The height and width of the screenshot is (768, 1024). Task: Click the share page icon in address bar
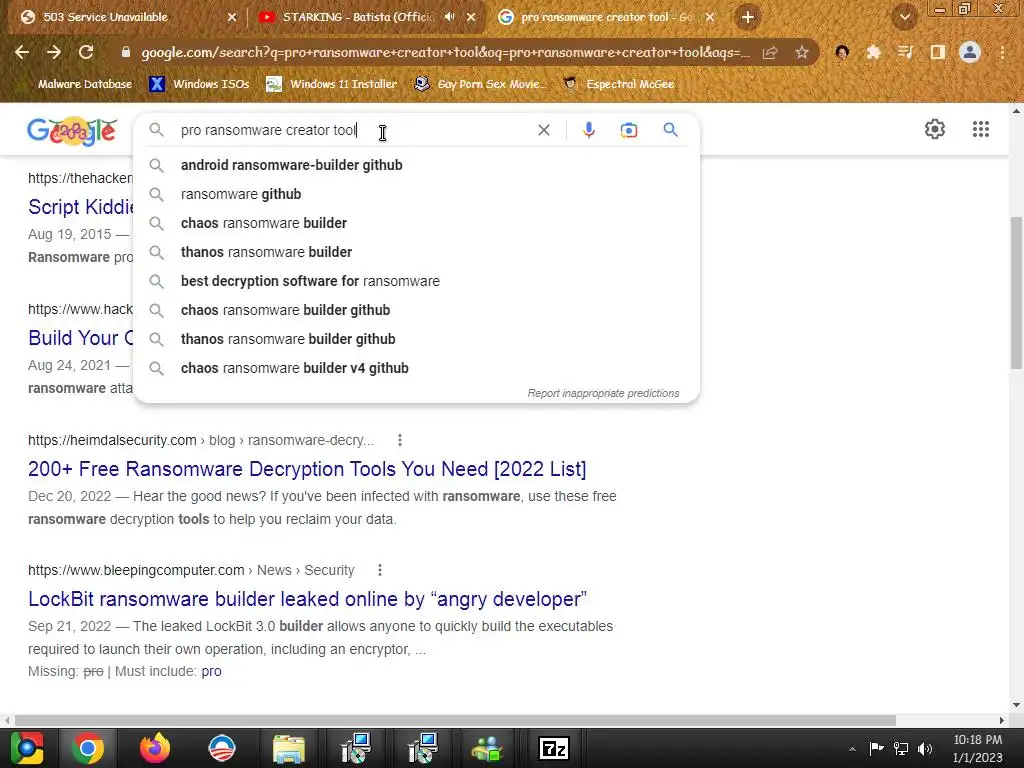pos(770,53)
